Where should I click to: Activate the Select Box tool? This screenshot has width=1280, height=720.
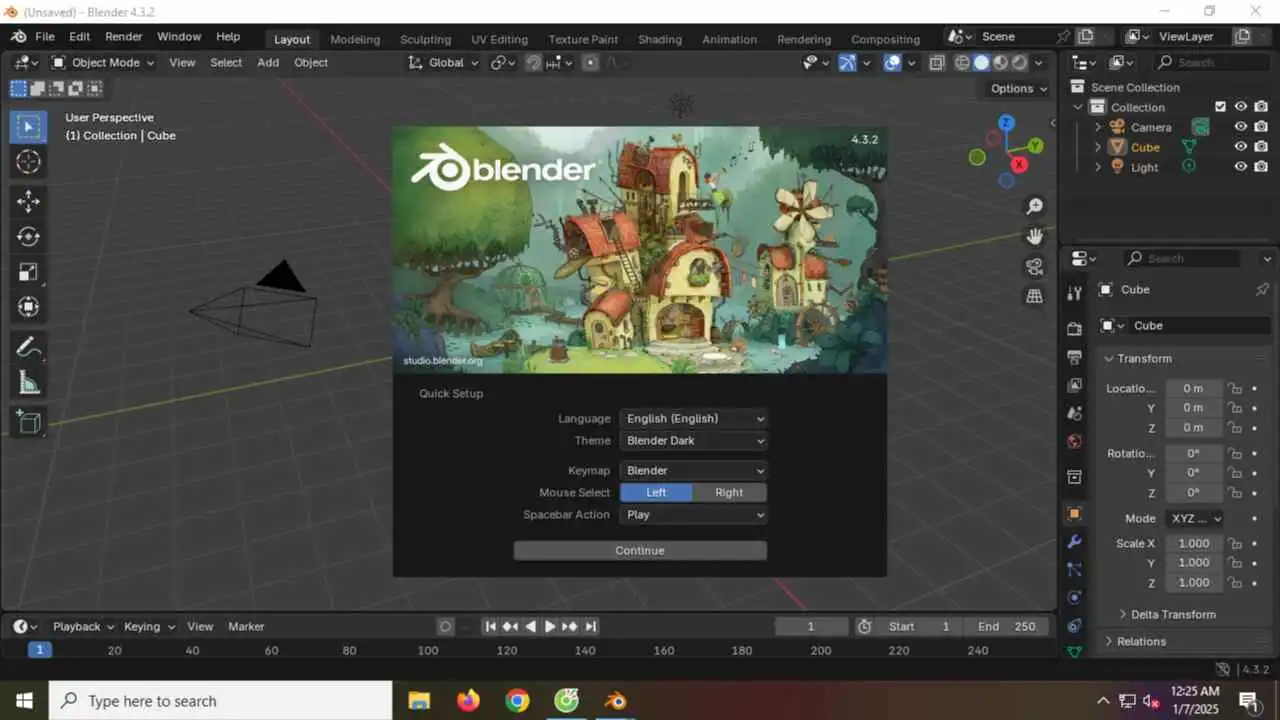[28, 126]
